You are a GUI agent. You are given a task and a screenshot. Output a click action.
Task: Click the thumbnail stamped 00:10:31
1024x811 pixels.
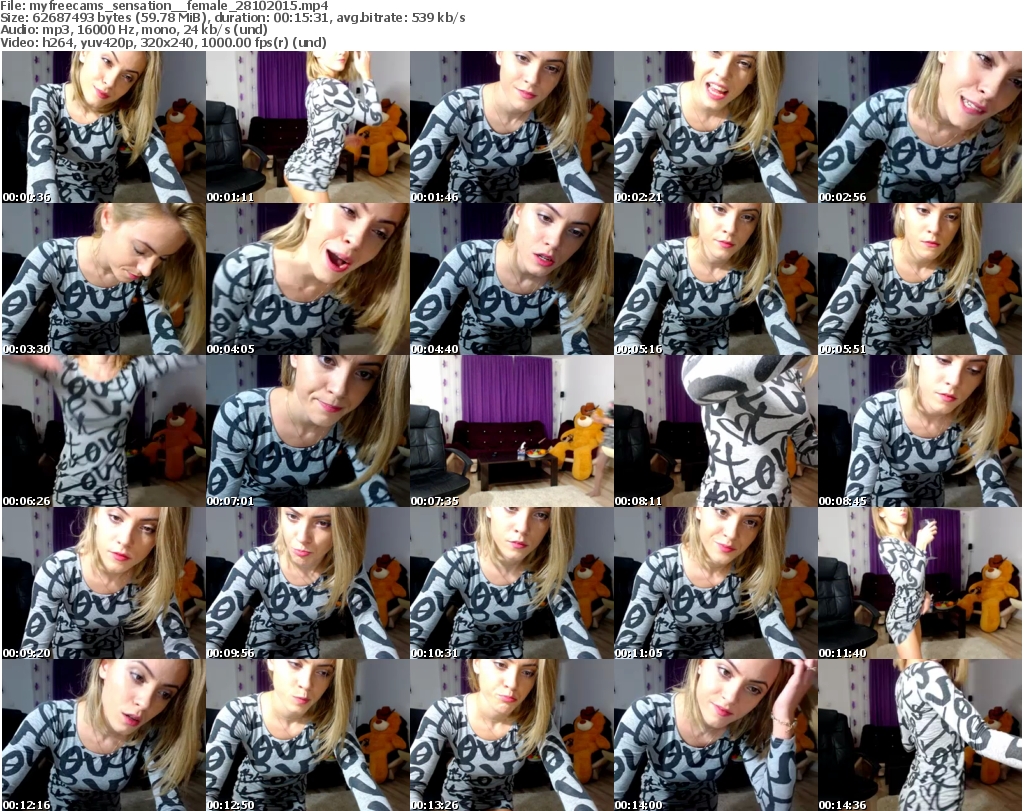[511, 584]
